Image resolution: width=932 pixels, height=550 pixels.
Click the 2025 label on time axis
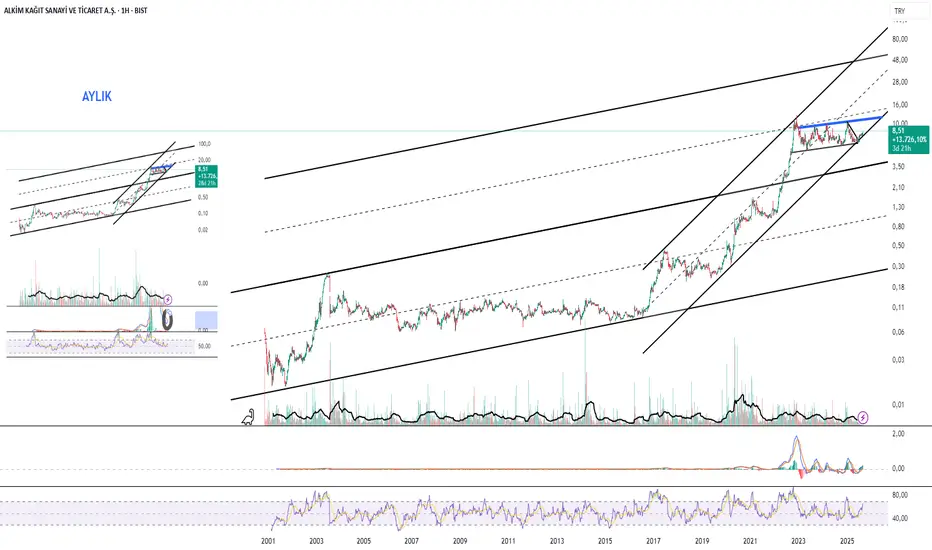coord(847,541)
